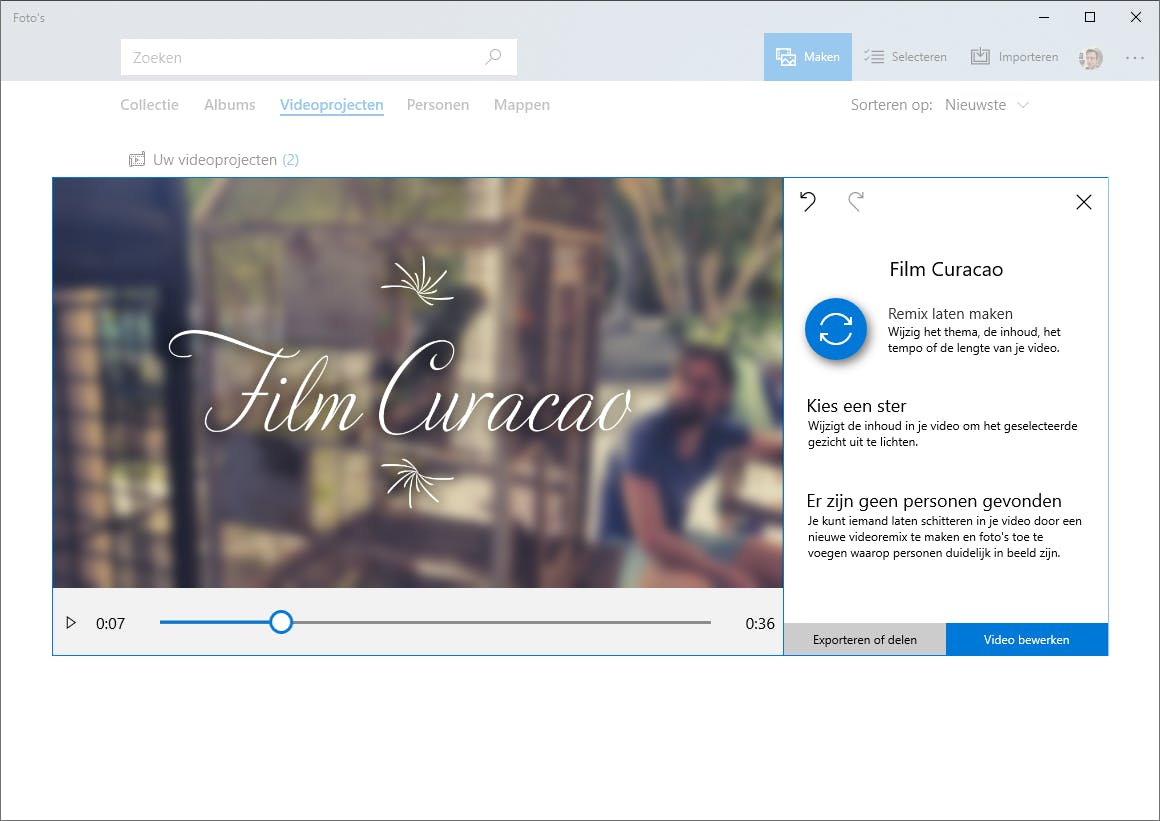The image size is (1160, 821).
Task: Click the Video bewerken button
Action: (x=1027, y=640)
